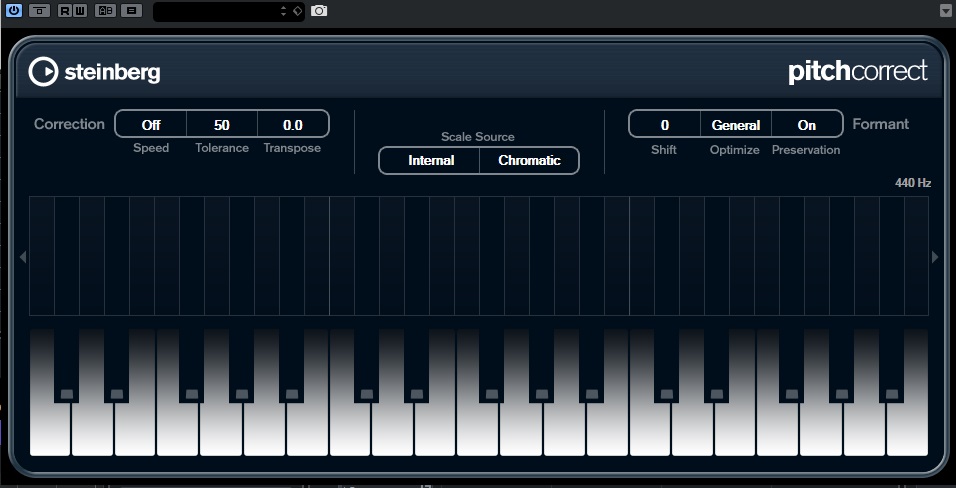Click the D-sharp black key in the middle octave
956x488 pixels.
(x=416, y=366)
